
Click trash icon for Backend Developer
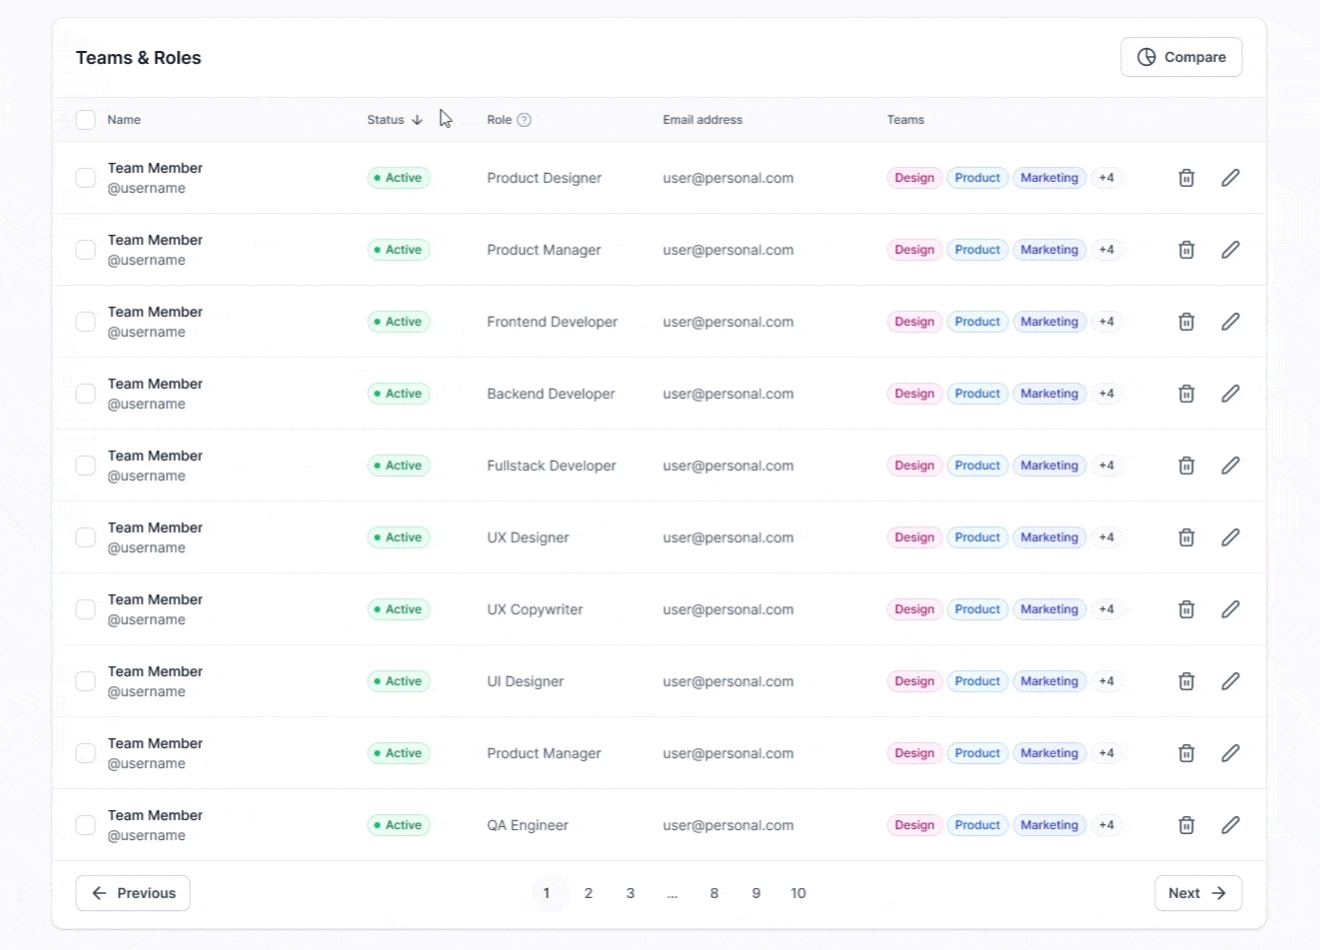(x=1186, y=394)
